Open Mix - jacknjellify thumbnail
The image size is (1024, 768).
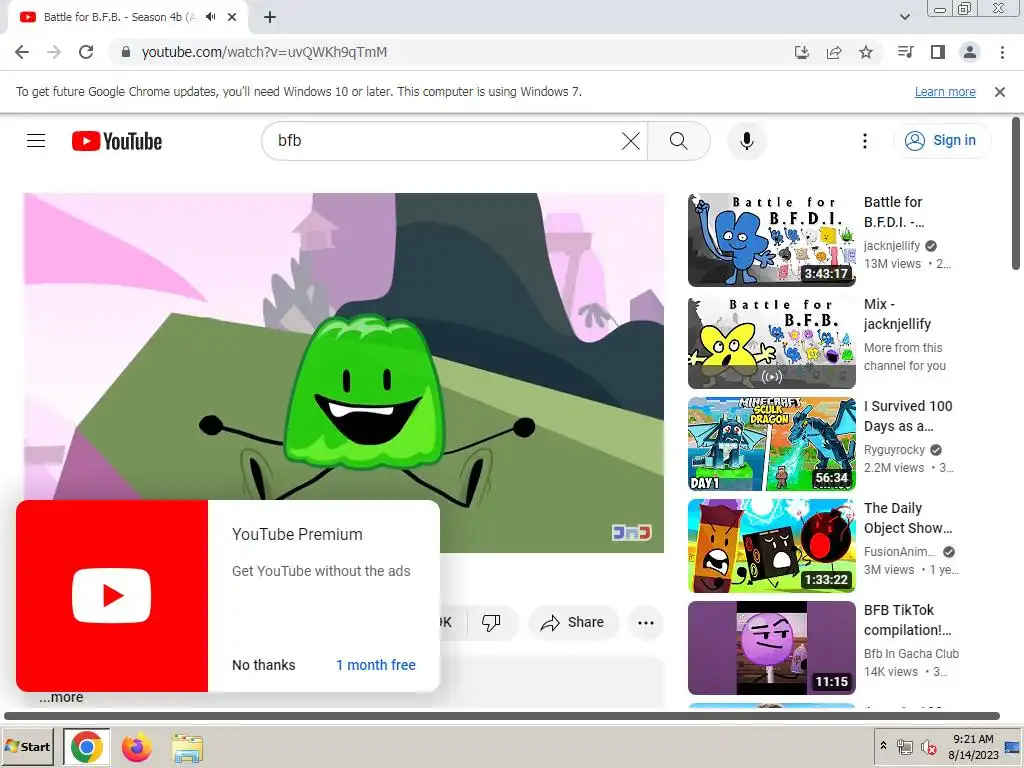[x=772, y=342]
